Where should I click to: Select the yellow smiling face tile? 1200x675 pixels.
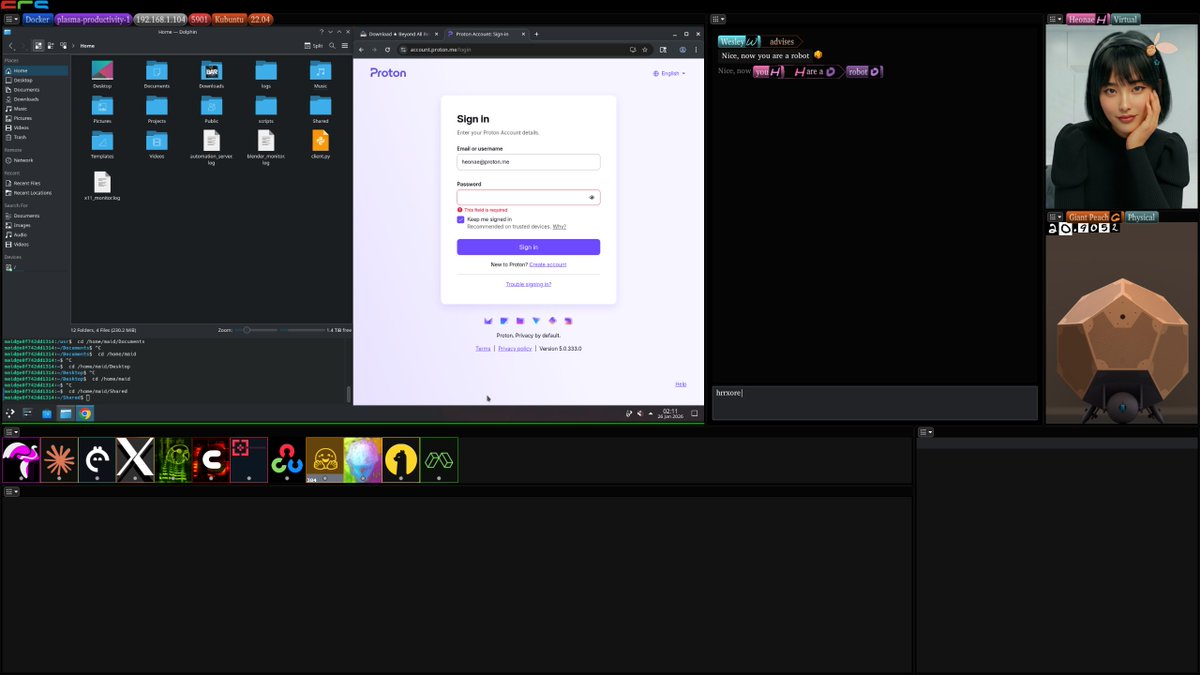click(325, 459)
